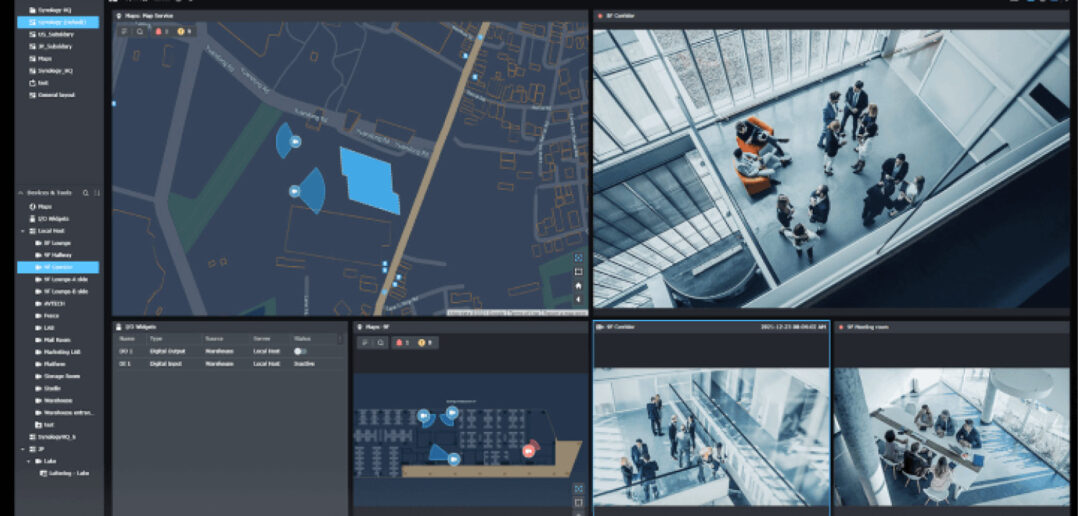The height and width of the screenshot is (516, 1078).
Task: Open the upper camera marker on Map Service
Action: click(x=295, y=142)
